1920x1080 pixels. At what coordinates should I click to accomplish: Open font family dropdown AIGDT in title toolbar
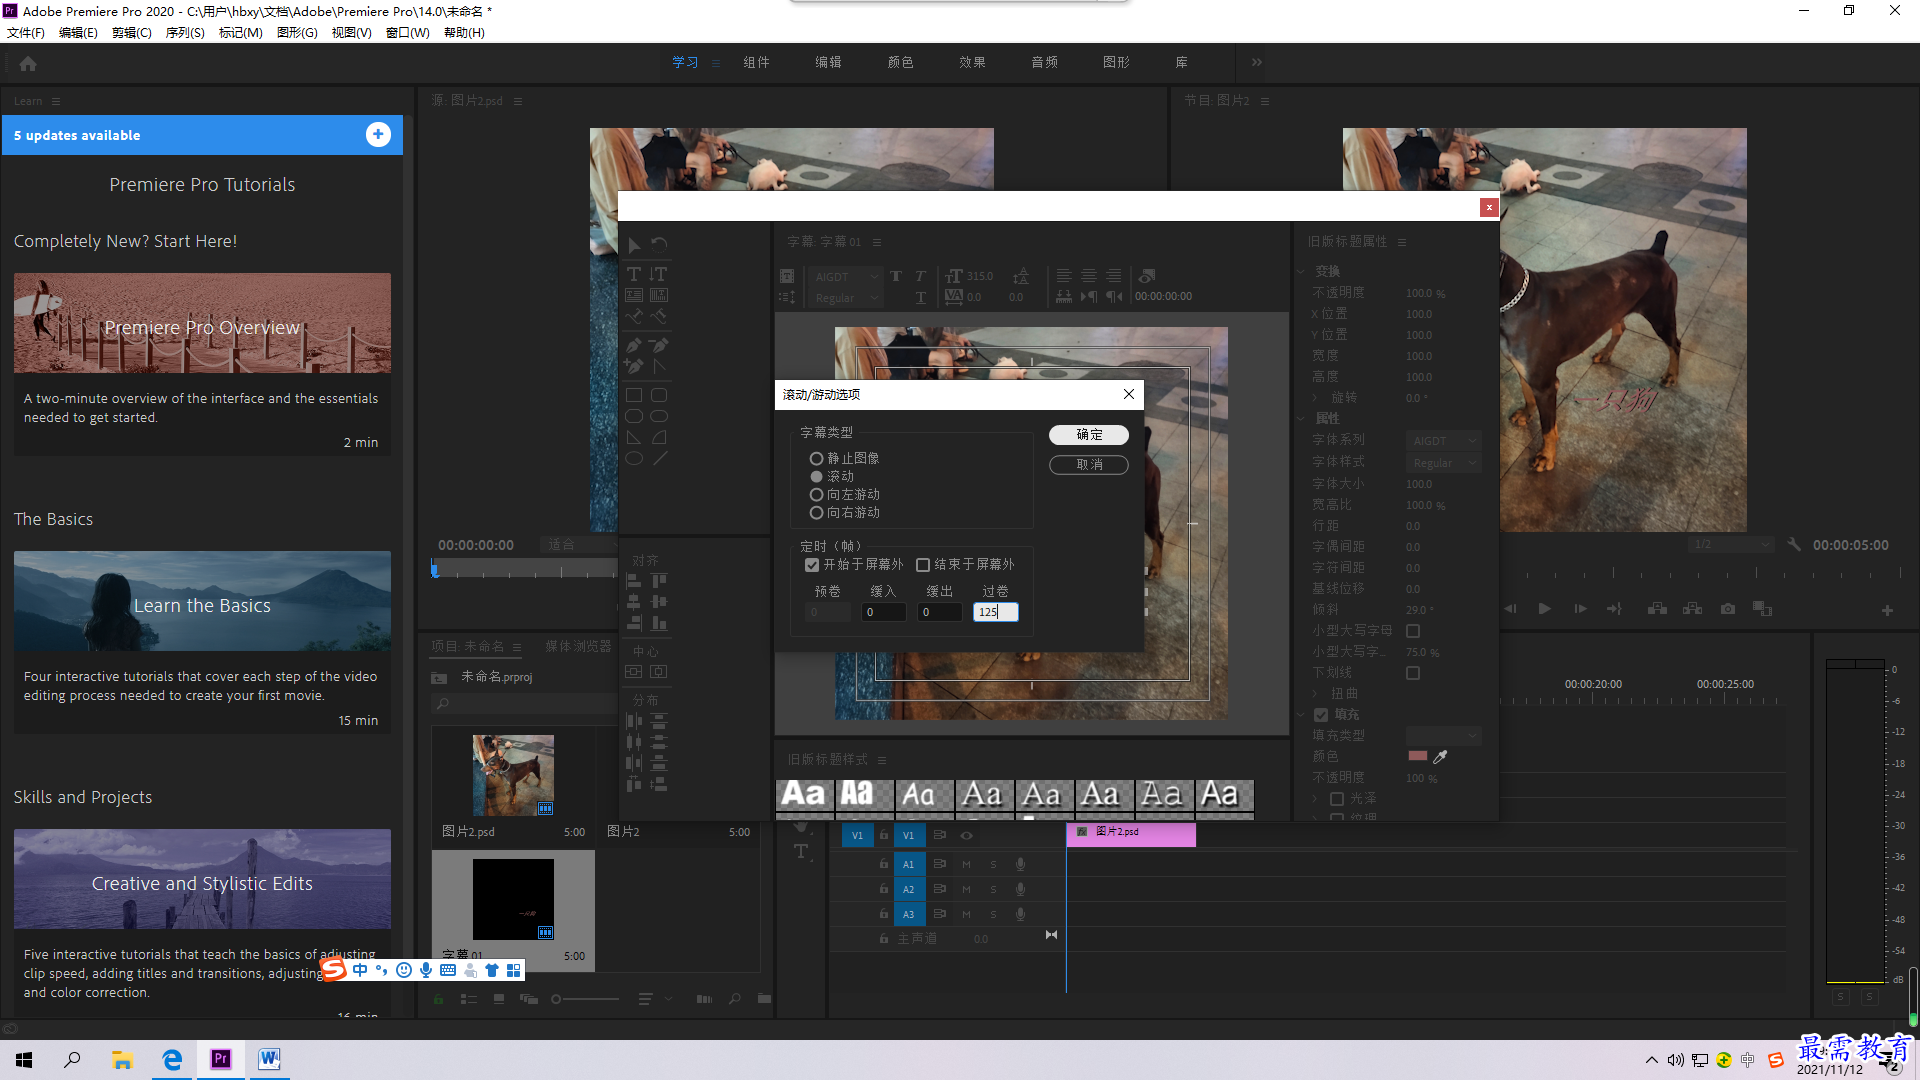pos(846,277)
